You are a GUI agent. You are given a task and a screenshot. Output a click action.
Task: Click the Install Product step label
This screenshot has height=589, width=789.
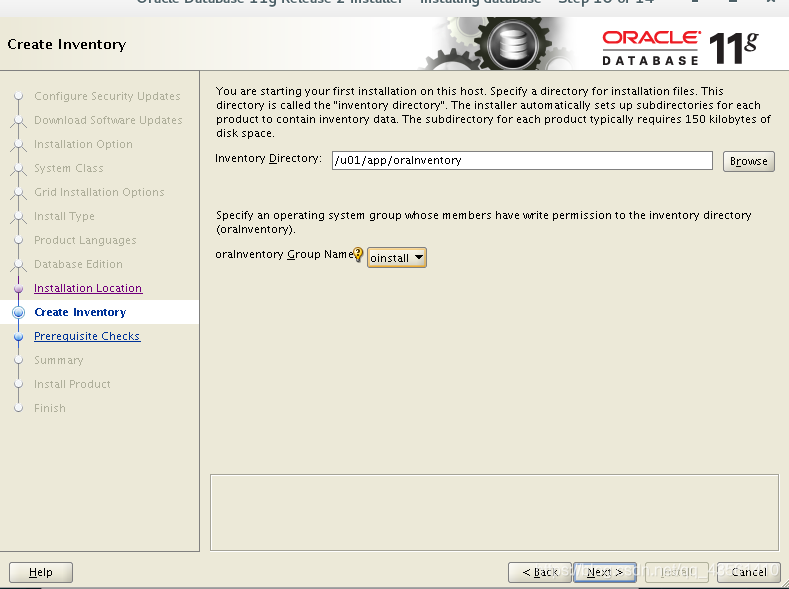pos(72,384)
